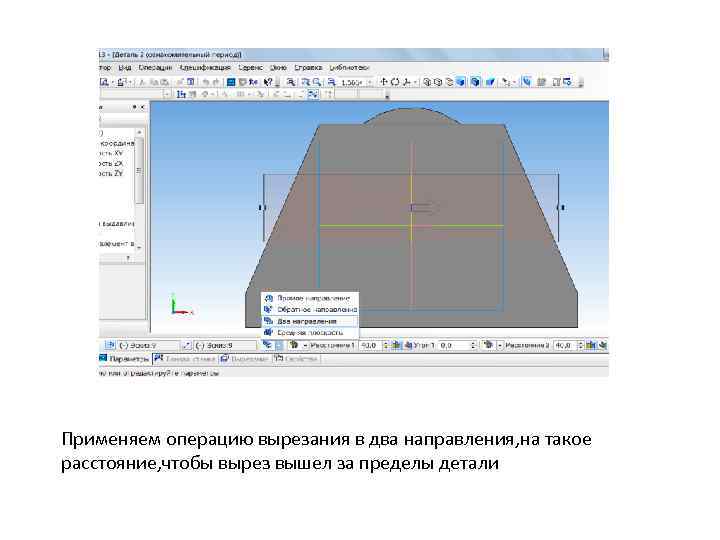
Task: Open dropdown arrow before Расстояние 1 label
Action: [305, 345]
